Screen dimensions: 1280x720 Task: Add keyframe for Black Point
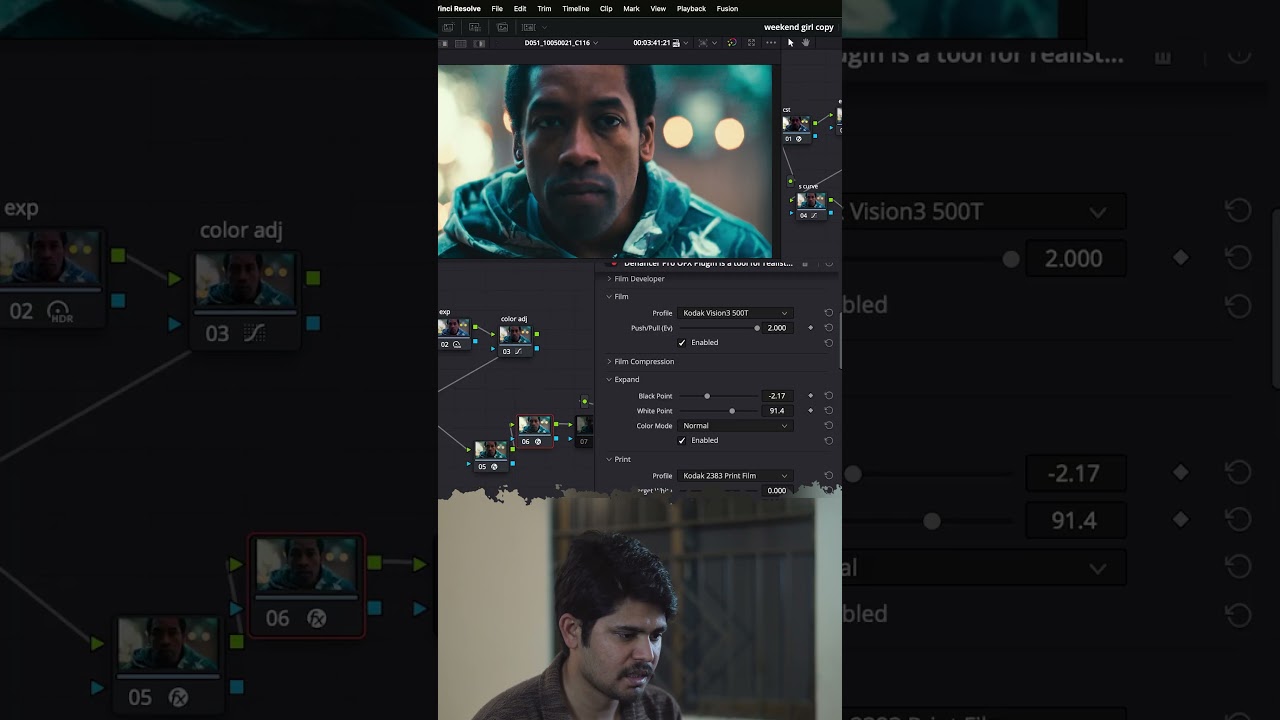[x=810, y=396]
